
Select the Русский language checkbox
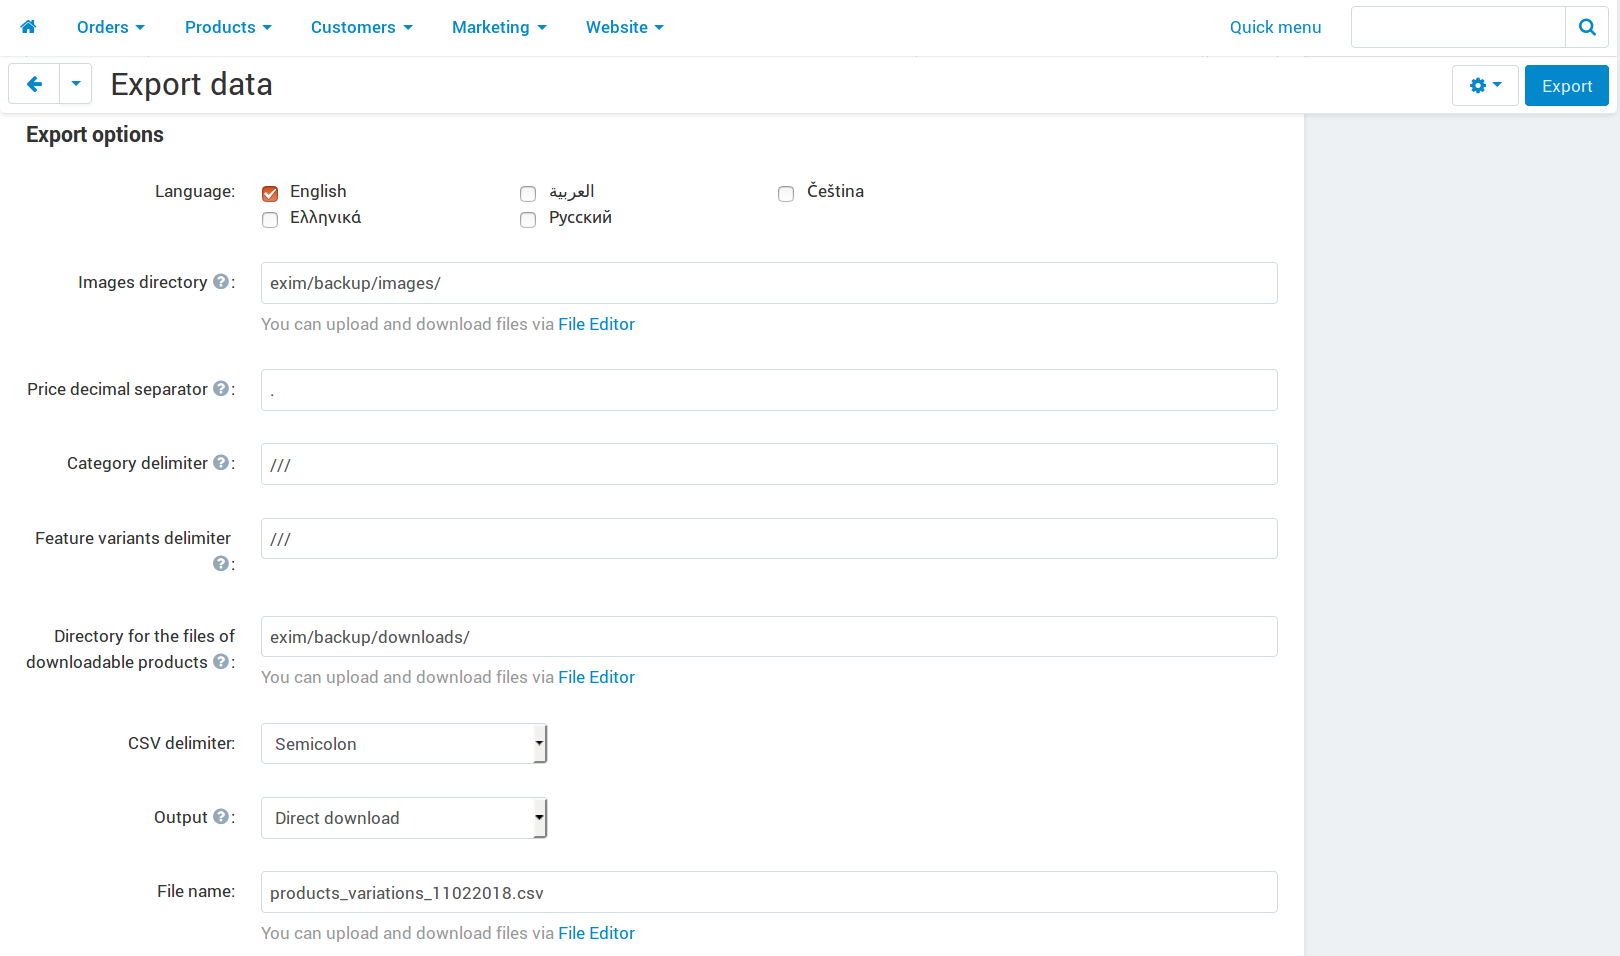528,219
